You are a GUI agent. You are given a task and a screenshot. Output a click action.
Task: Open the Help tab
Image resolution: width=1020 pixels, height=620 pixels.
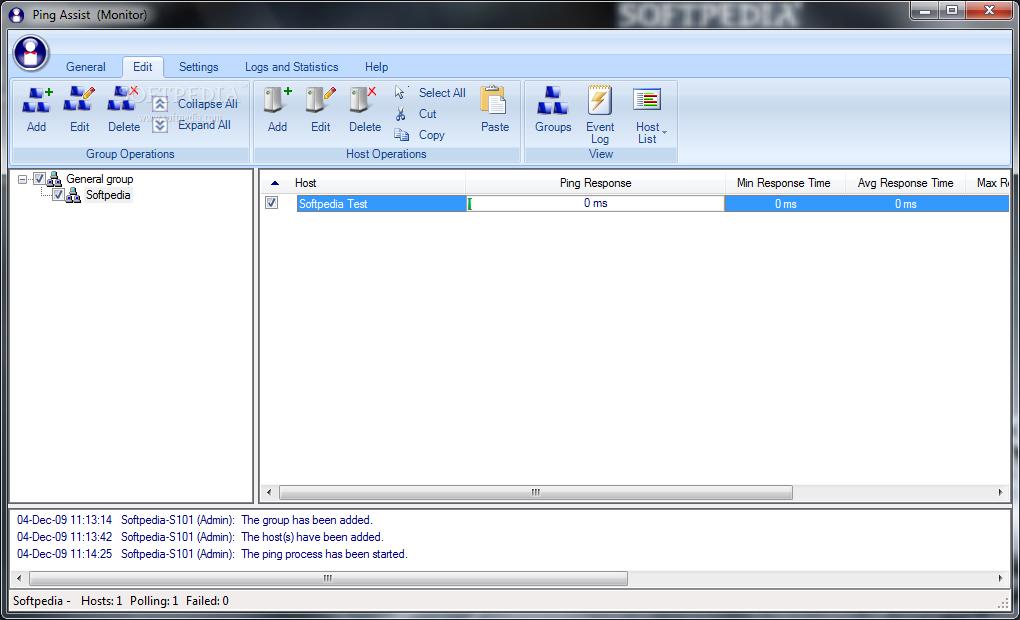(x=376, y=67)
